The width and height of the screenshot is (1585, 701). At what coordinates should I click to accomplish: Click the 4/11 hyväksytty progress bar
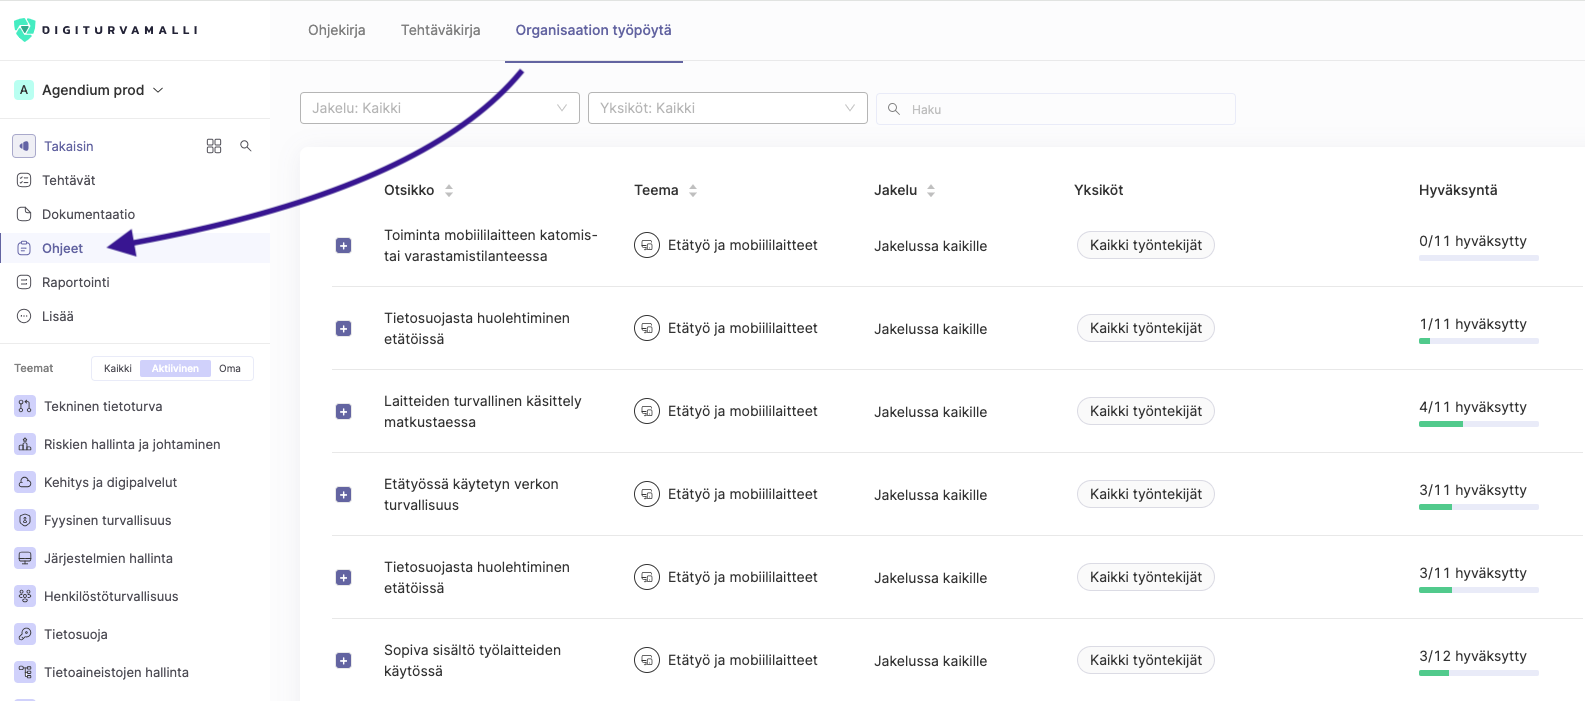(1479, 424)
